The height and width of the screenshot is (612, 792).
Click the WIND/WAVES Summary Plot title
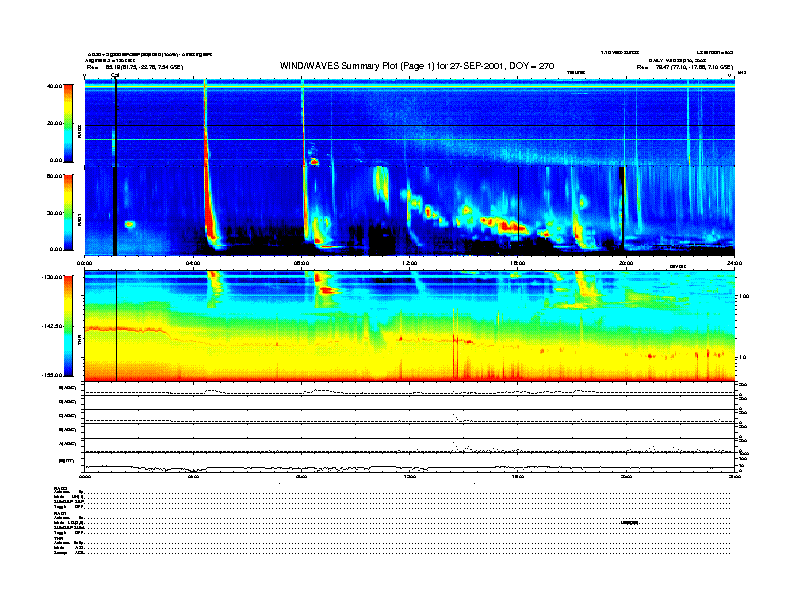(417, 66)
